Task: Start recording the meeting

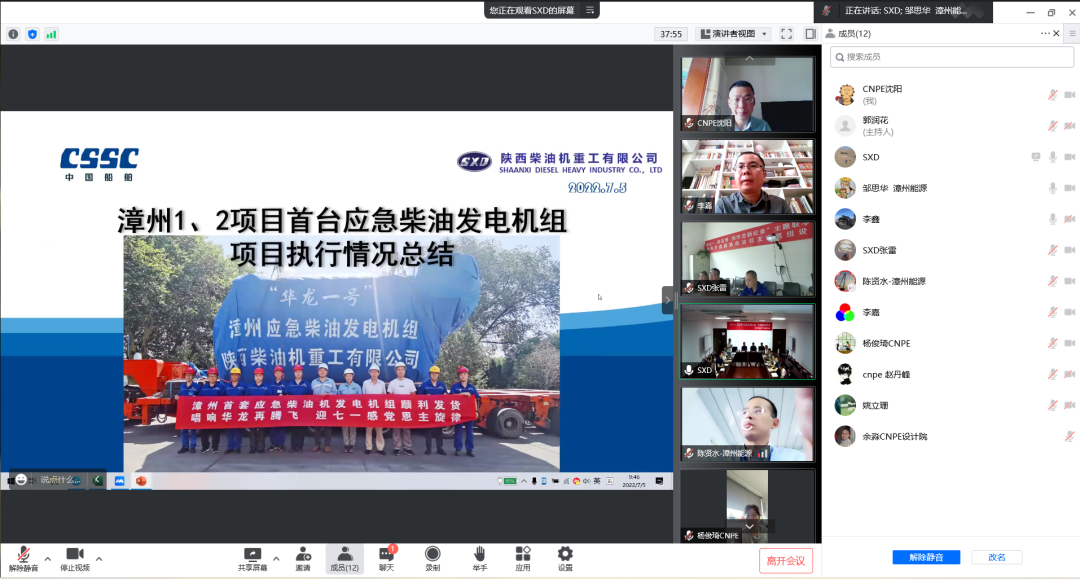Action: pos(433,559)
